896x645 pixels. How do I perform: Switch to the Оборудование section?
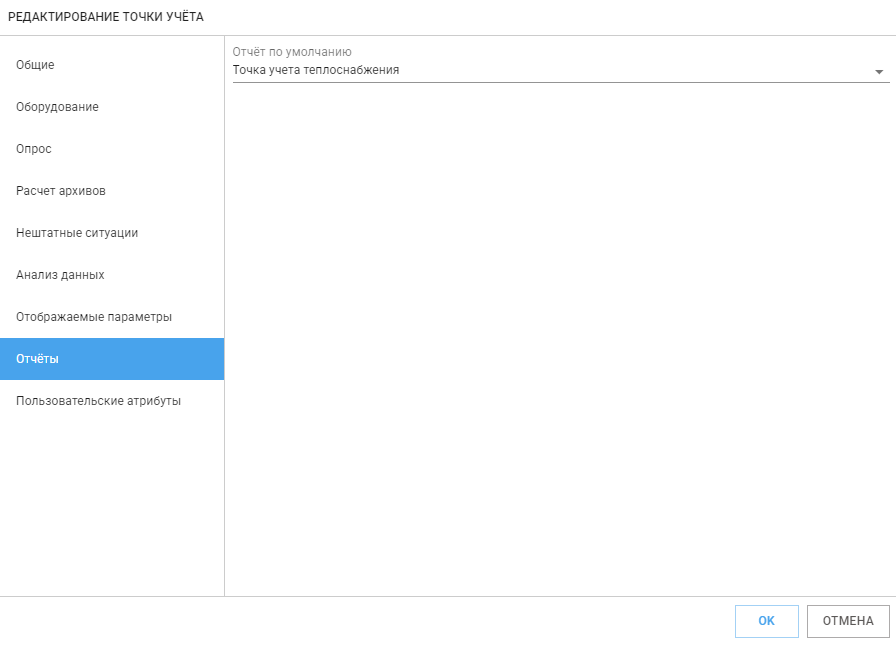[112, 107]
